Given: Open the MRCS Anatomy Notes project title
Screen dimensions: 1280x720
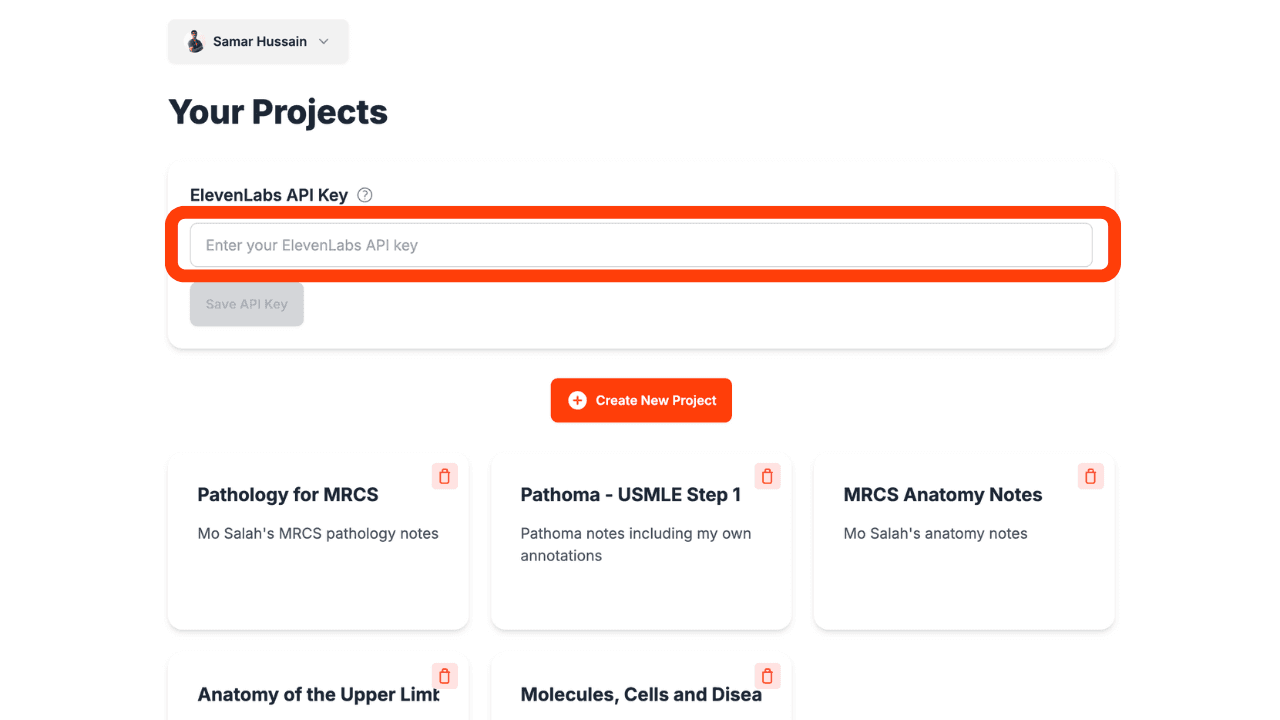Looking at the screenshot, I should (x=943, y=495).
